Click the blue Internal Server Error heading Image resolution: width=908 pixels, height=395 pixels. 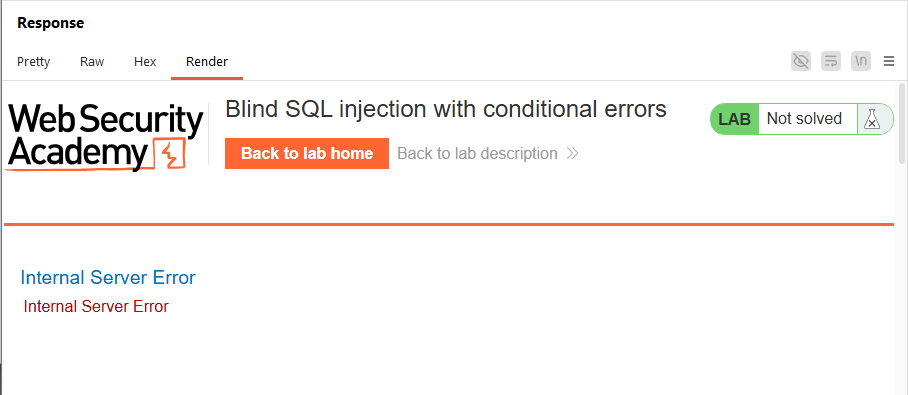point(108,277)
